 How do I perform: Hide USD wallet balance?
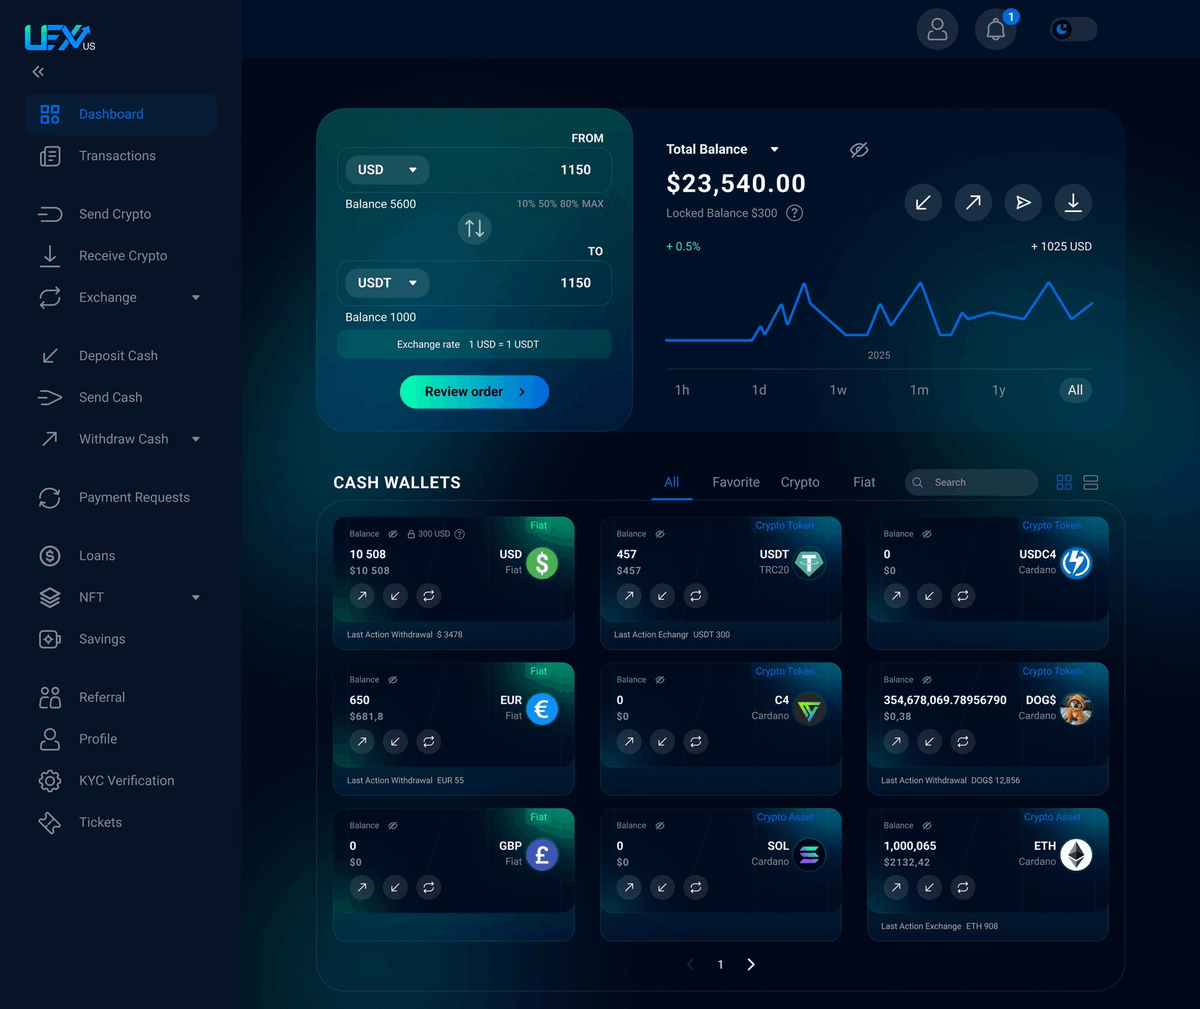[393, 534]
